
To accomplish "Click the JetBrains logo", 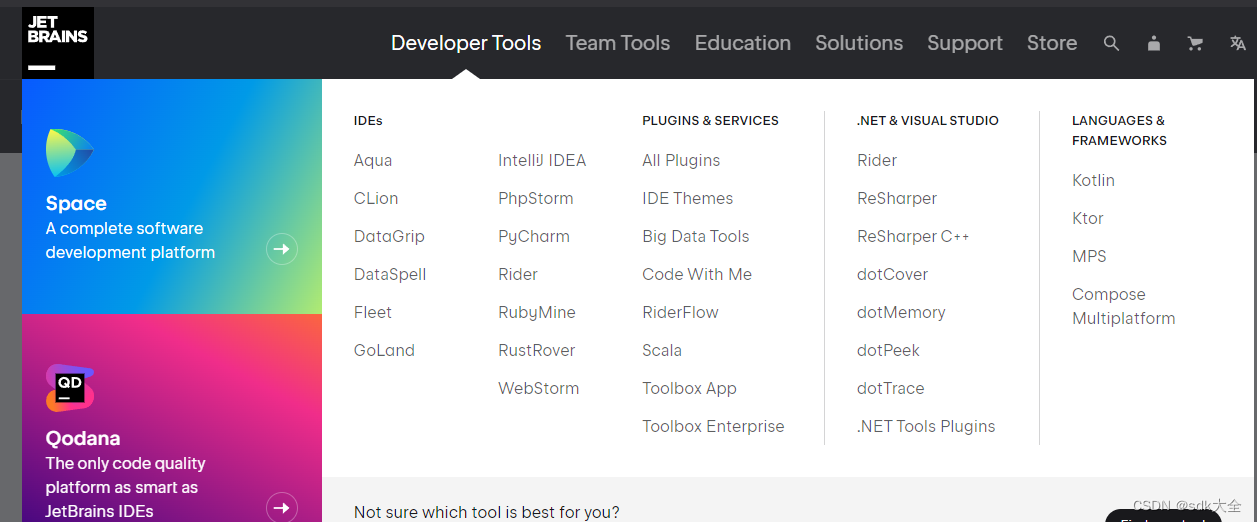I will 58,43.
